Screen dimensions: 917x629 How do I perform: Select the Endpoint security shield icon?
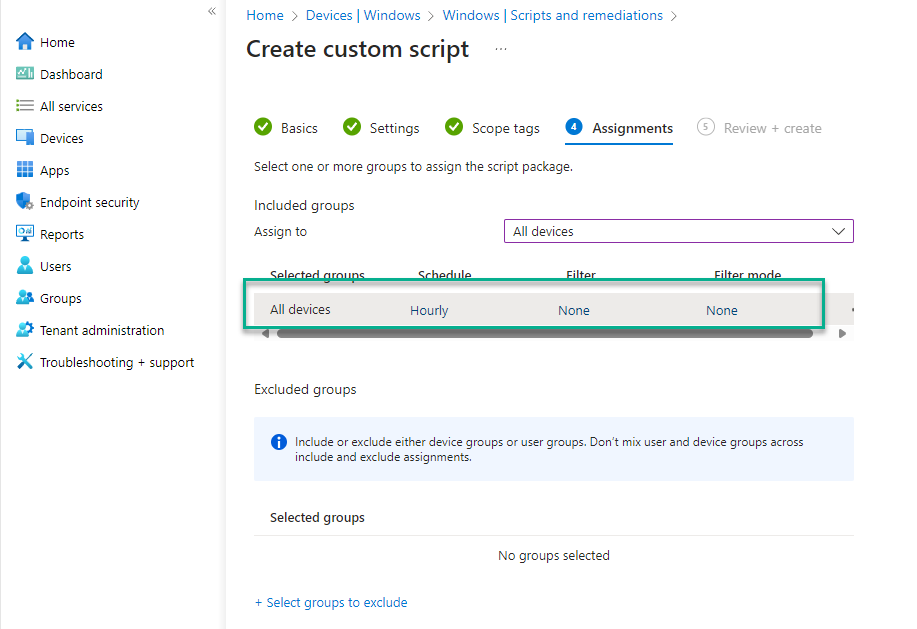pyautogui.click(x=25, y=202)
